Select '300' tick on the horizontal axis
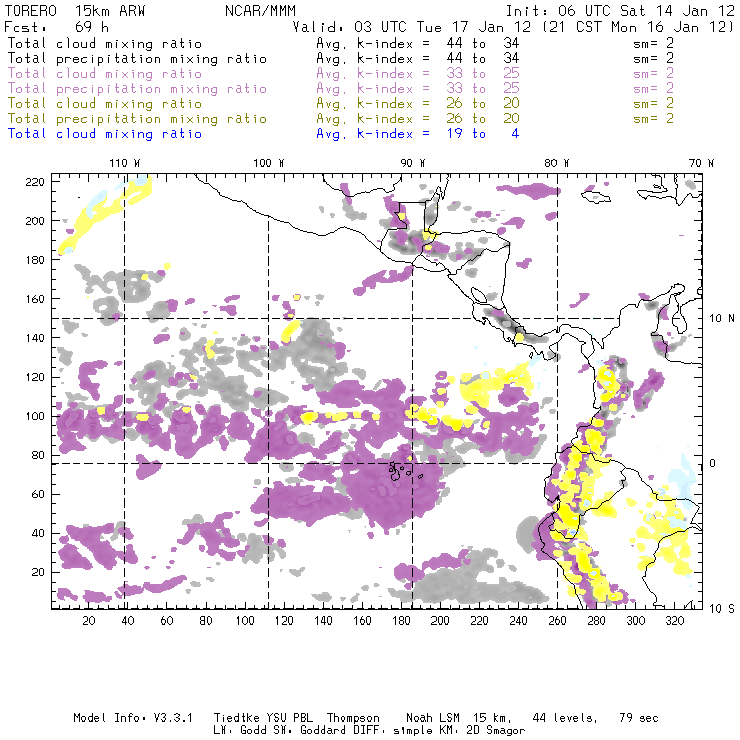This screenshot has width=740, height=740. click(636, 621)
